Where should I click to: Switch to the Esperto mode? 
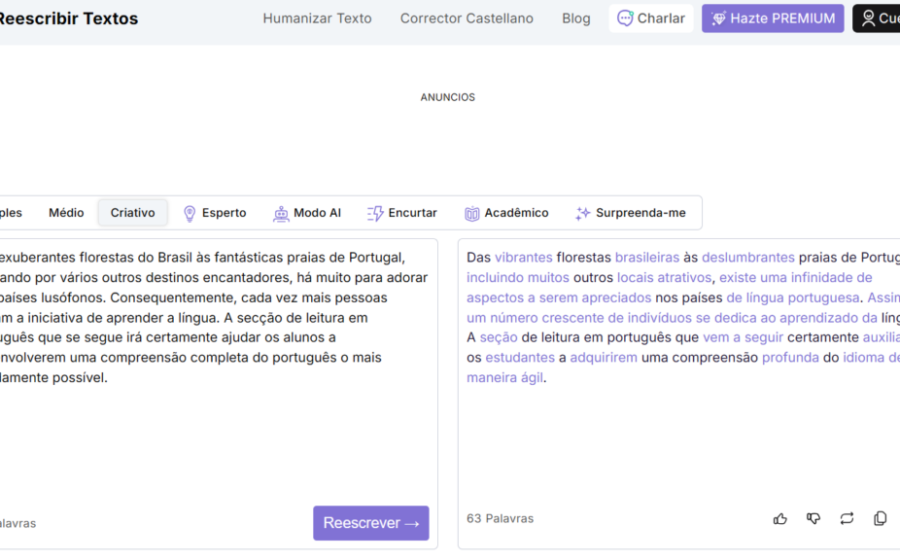[x=215, y=213]
